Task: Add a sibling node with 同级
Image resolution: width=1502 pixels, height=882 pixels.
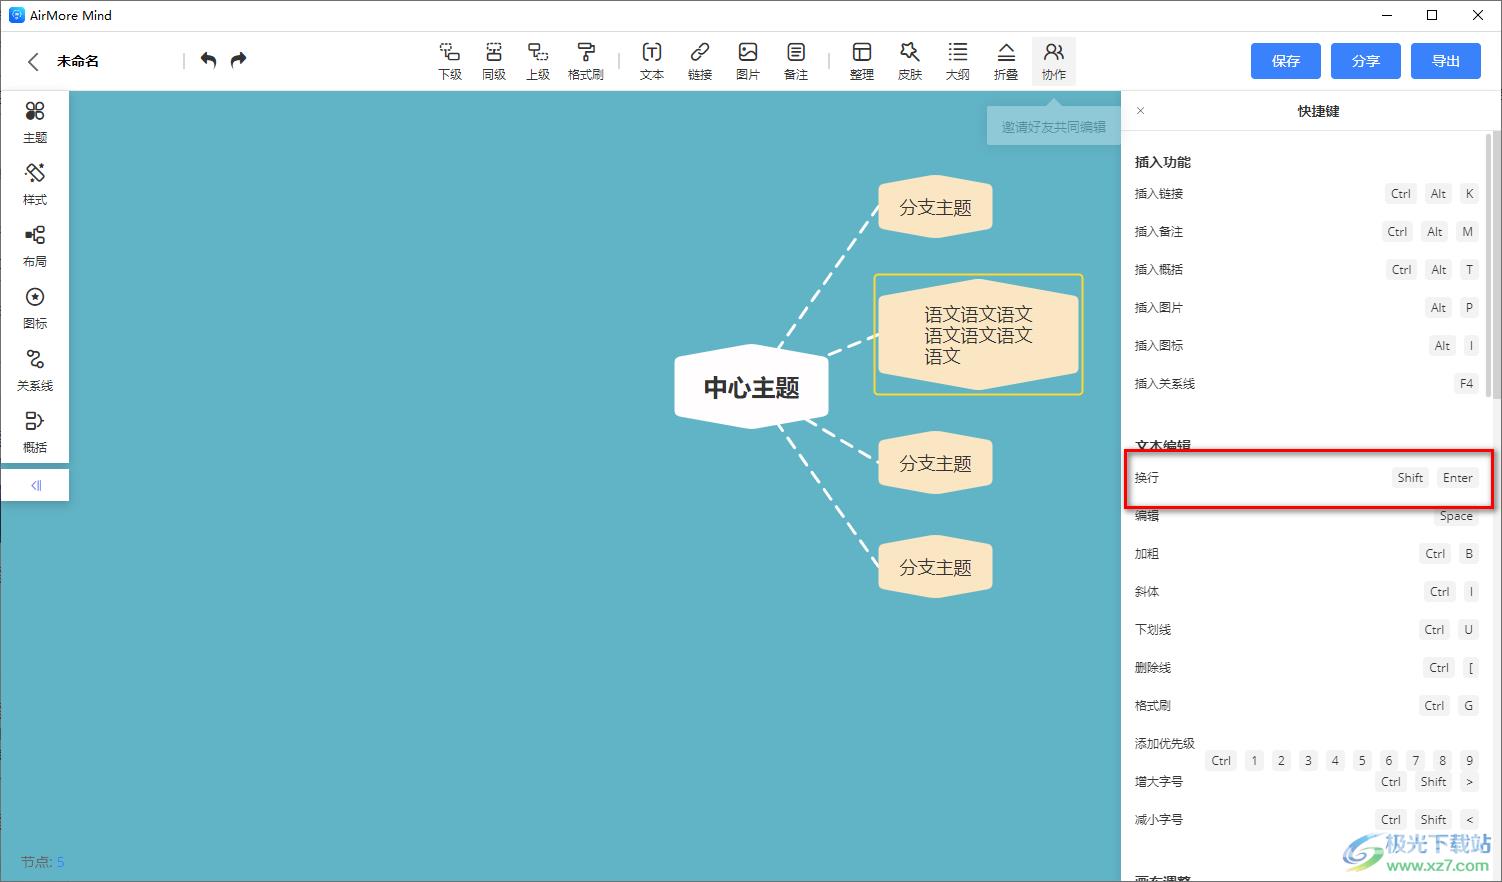Action: (494, 61)
